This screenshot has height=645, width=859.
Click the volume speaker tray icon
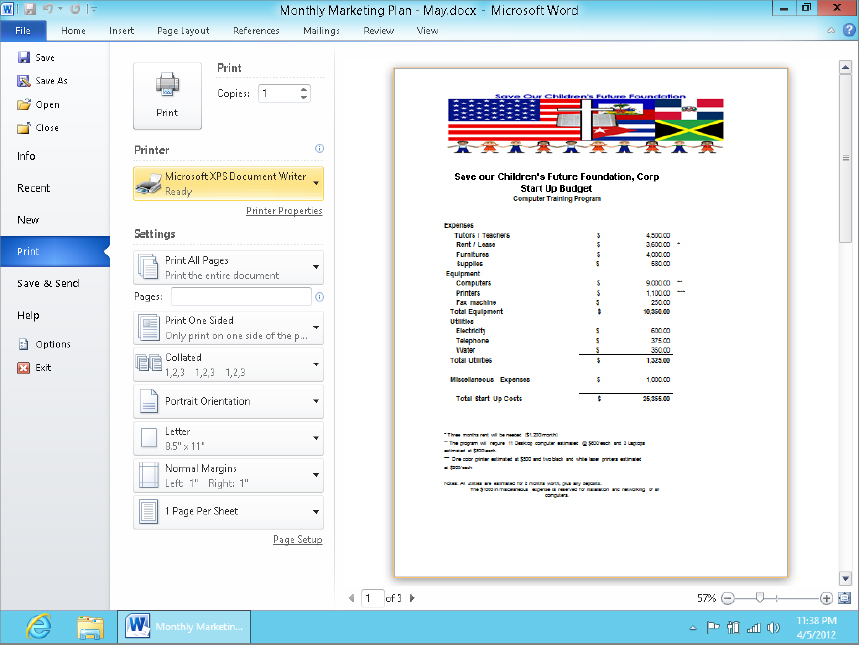tap(773, 628)
